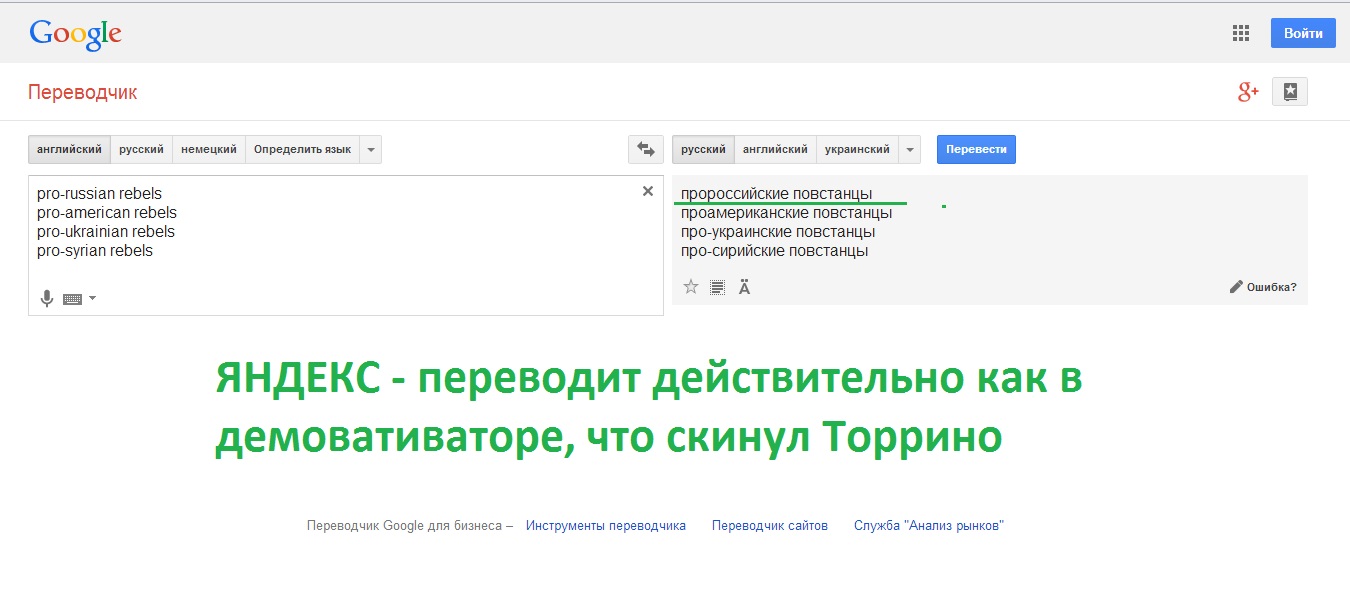
Task: Expand the target language dropdown arrow
Action: click(x=910, y=150)
